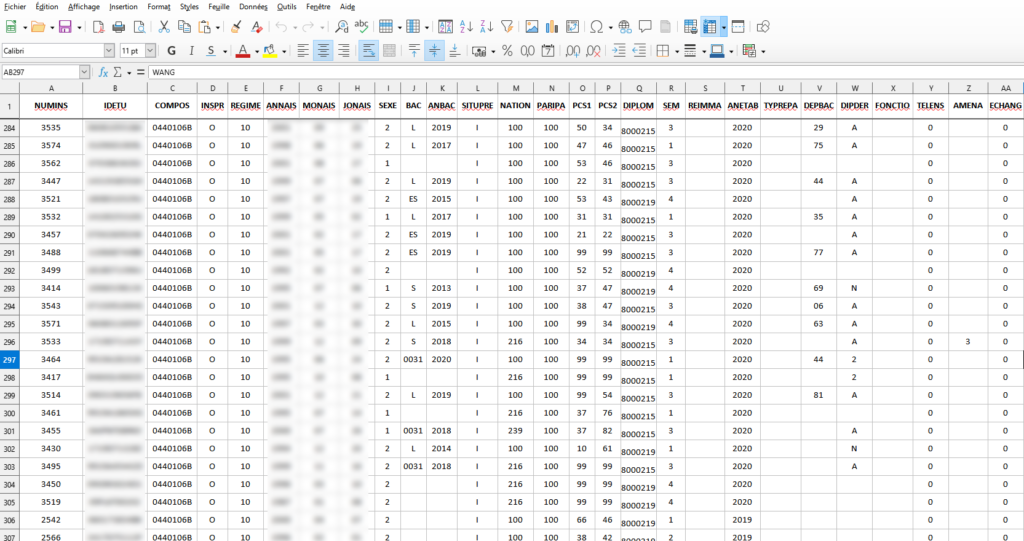Export directly as PDF
This screenshot has width=1024, height=541.
99,27
